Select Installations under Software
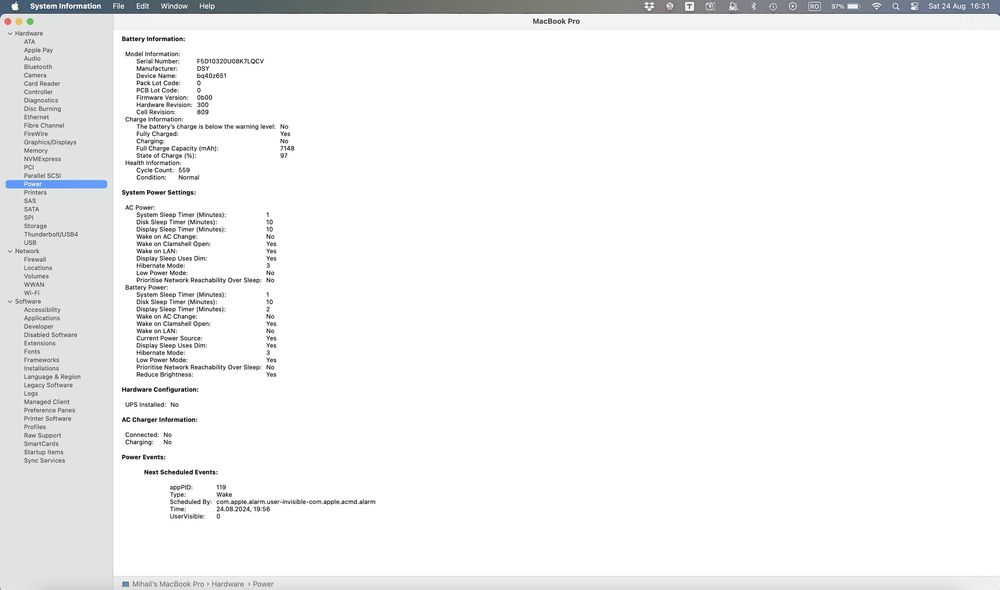Image resolution: width=1000 pixels, height=590 pixels. [41, 368]
